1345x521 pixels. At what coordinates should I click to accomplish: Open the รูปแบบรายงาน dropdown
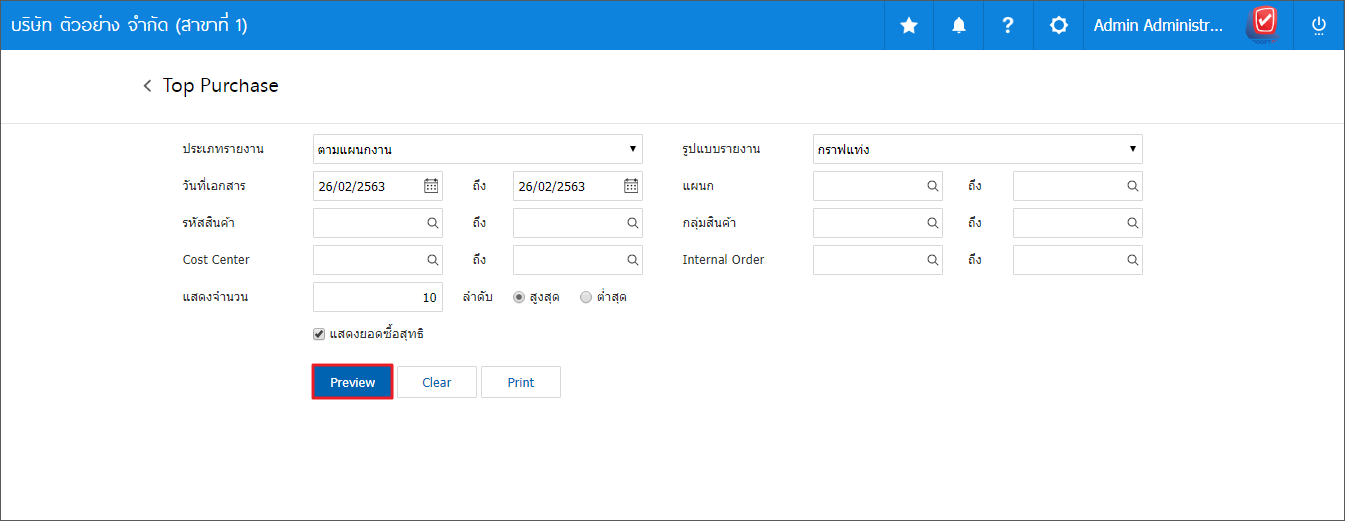tap(978, 149)
